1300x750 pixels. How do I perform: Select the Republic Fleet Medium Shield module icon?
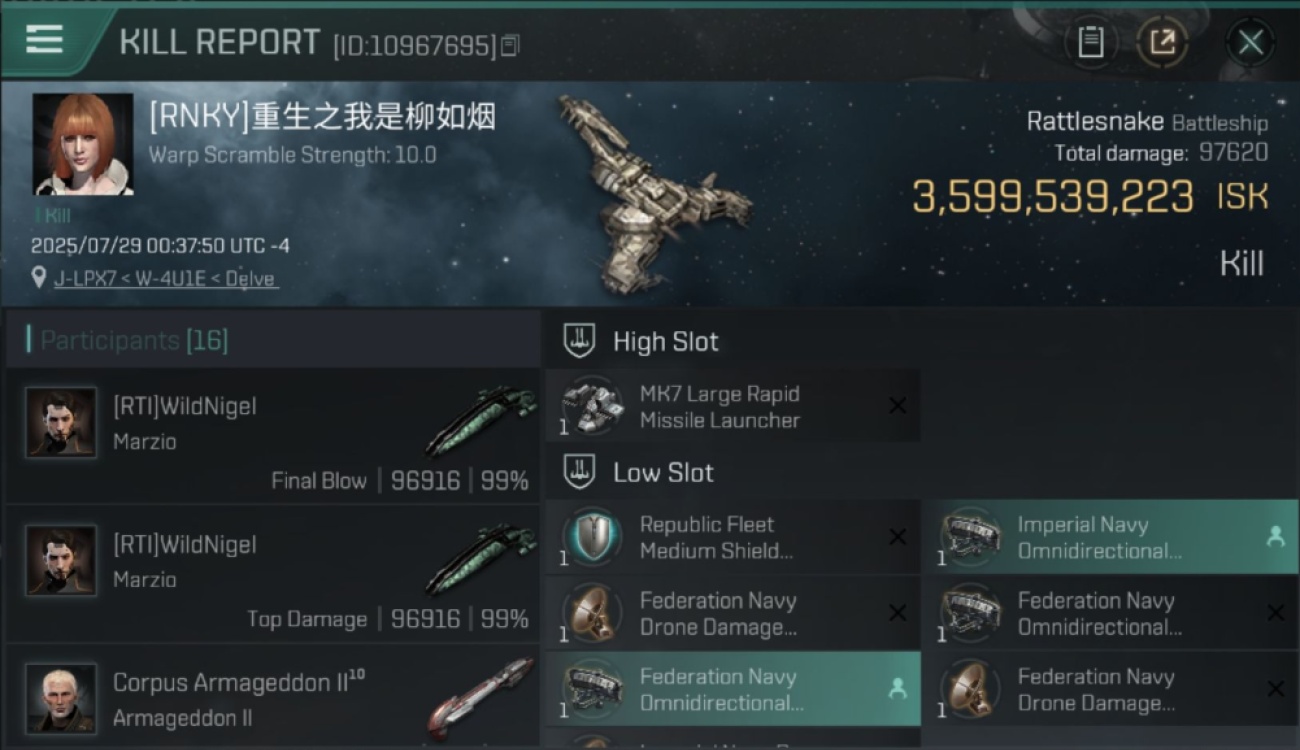point(592,537)
